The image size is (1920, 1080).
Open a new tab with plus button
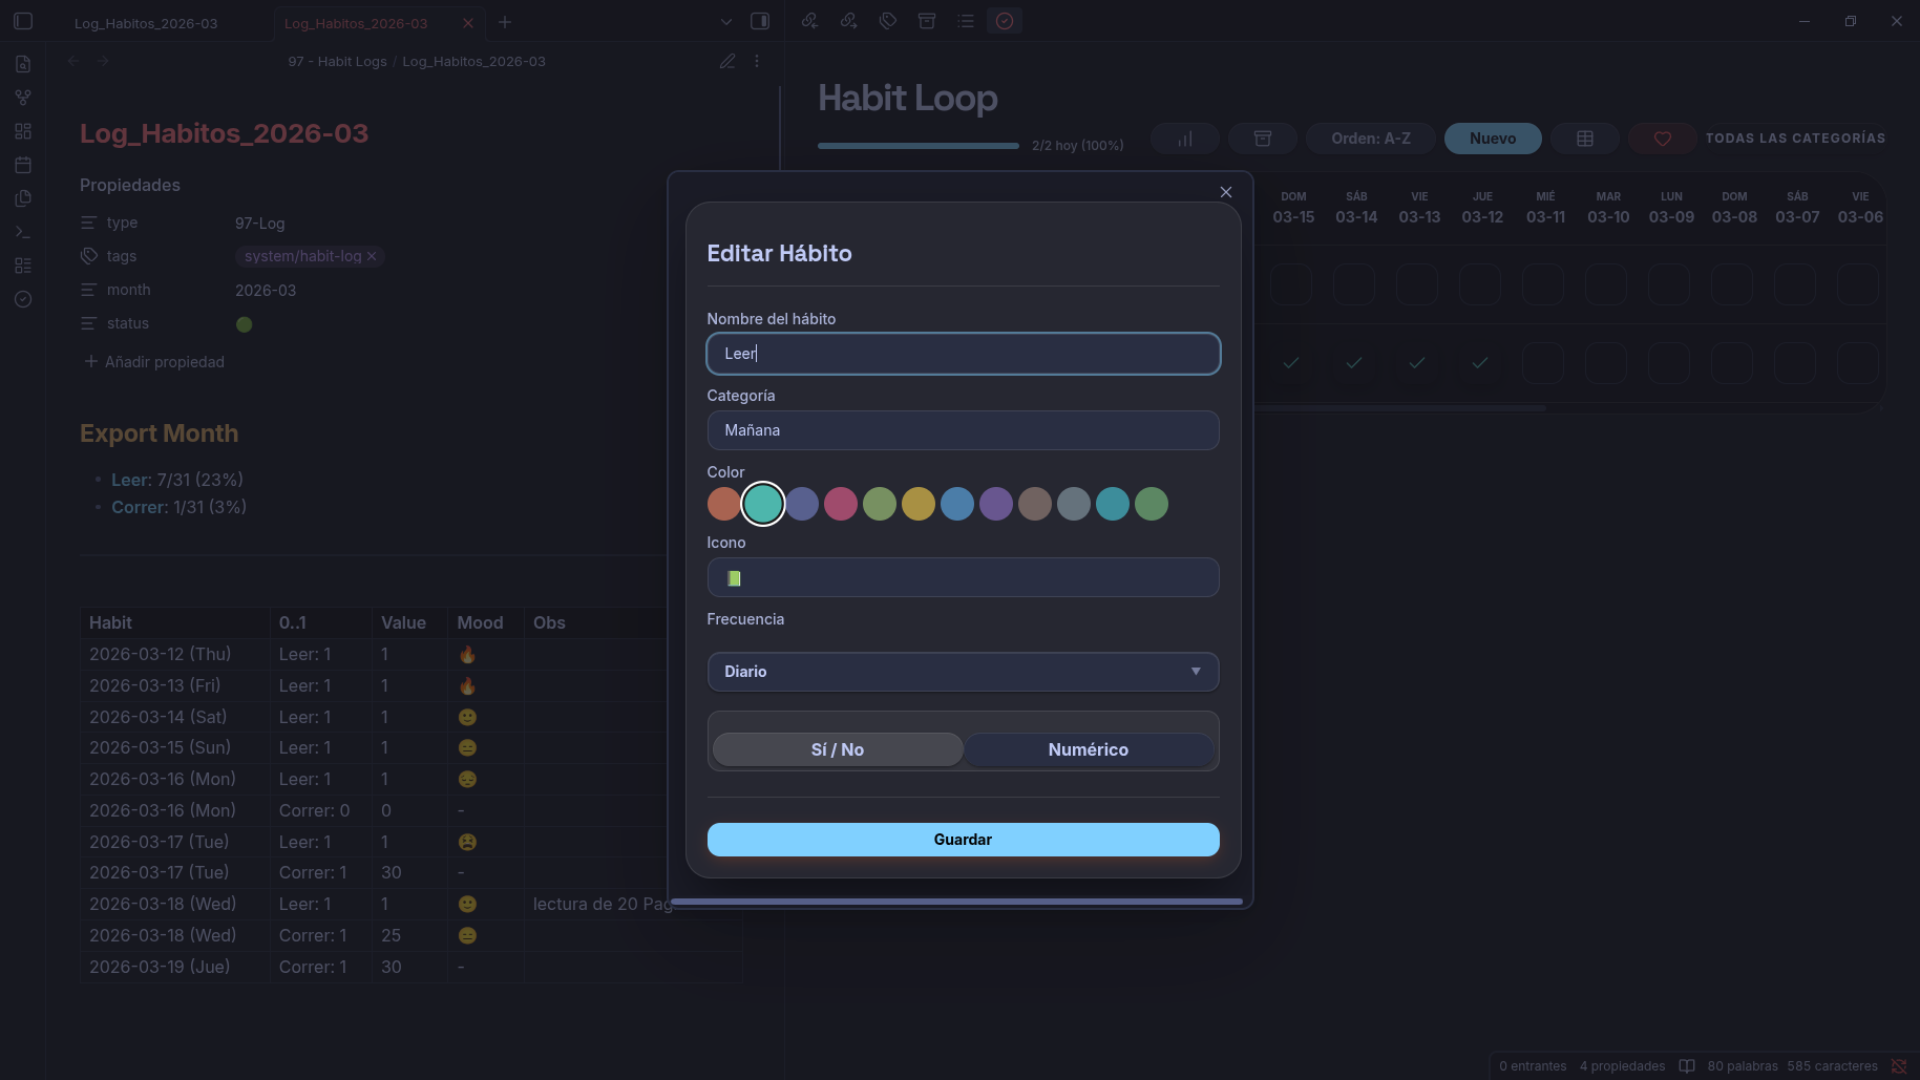tap(505, 22)
